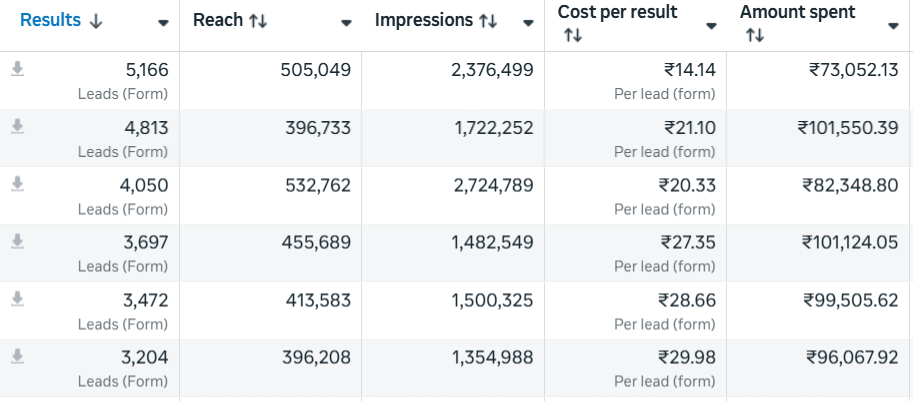Expand the Impressions column dropdown
The image size is (913, 401).
529,23
